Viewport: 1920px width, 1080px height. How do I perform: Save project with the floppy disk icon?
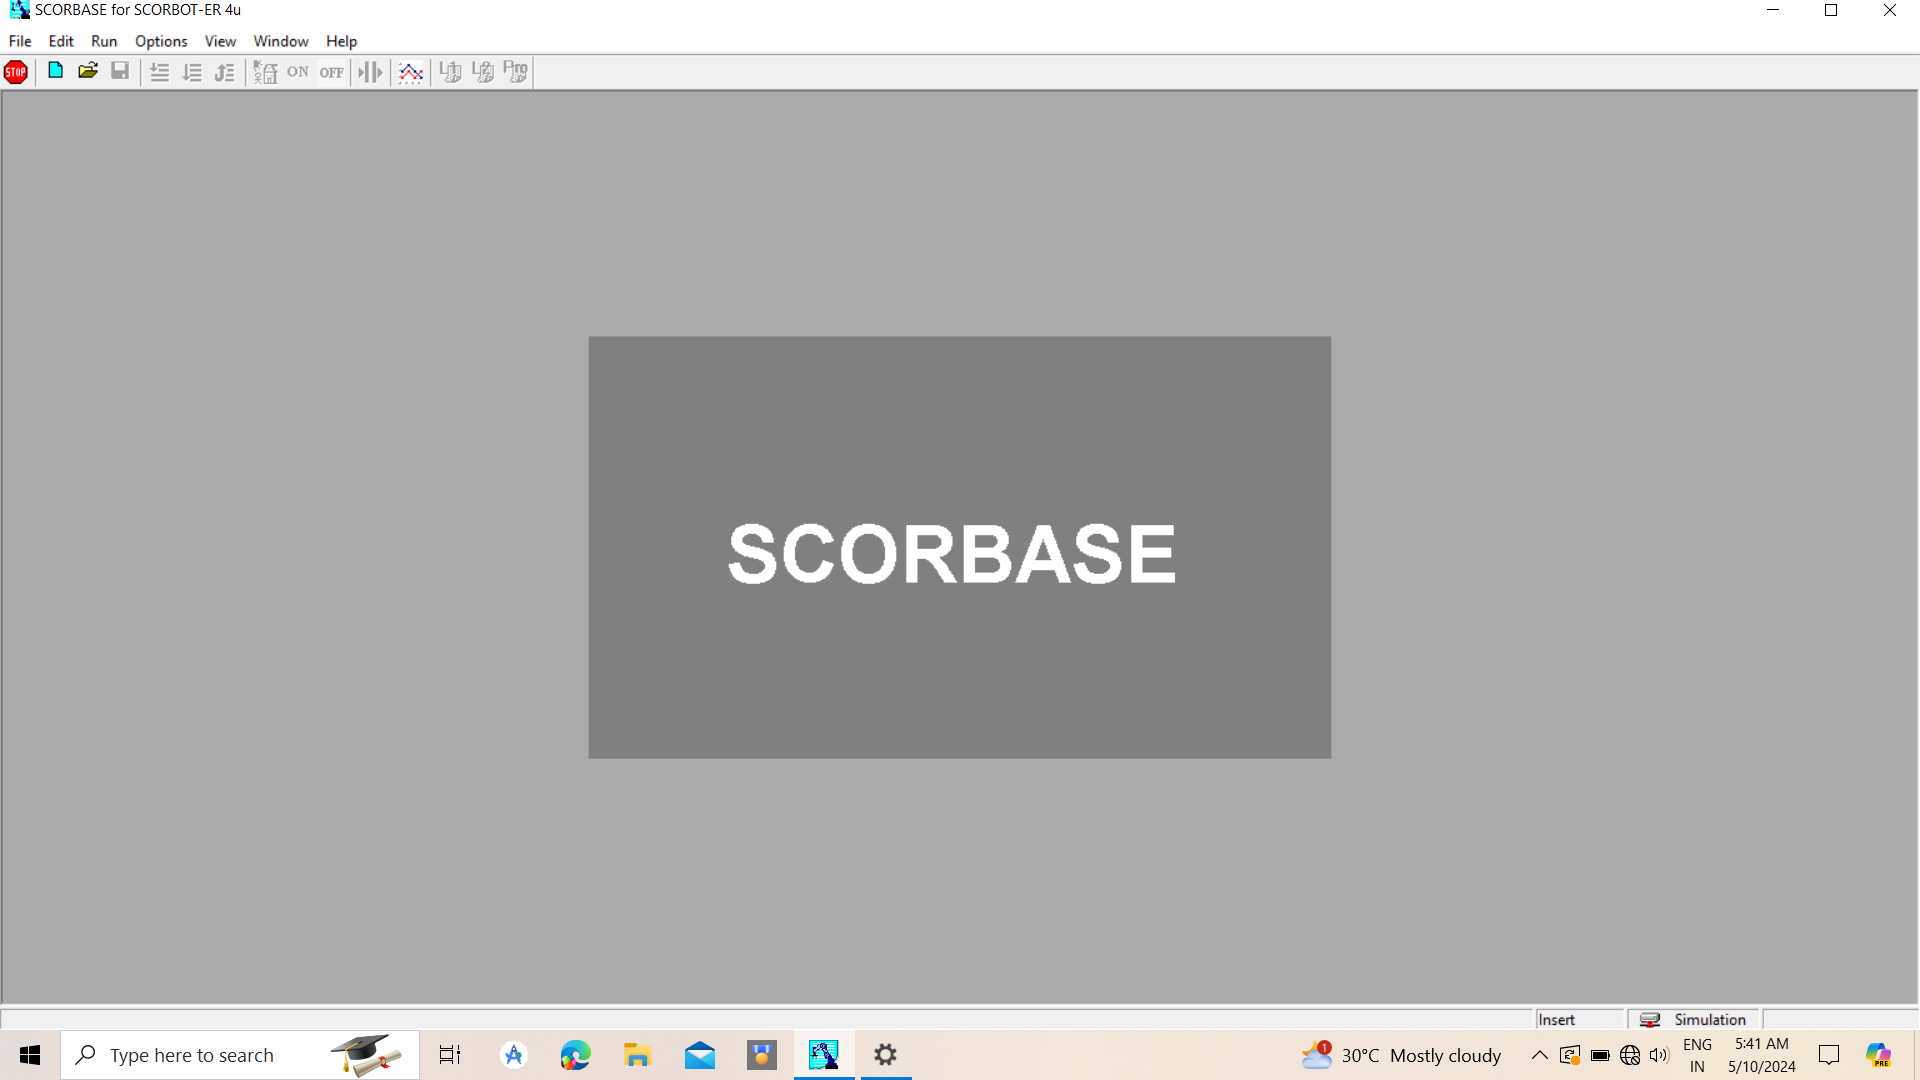[120, 71]
